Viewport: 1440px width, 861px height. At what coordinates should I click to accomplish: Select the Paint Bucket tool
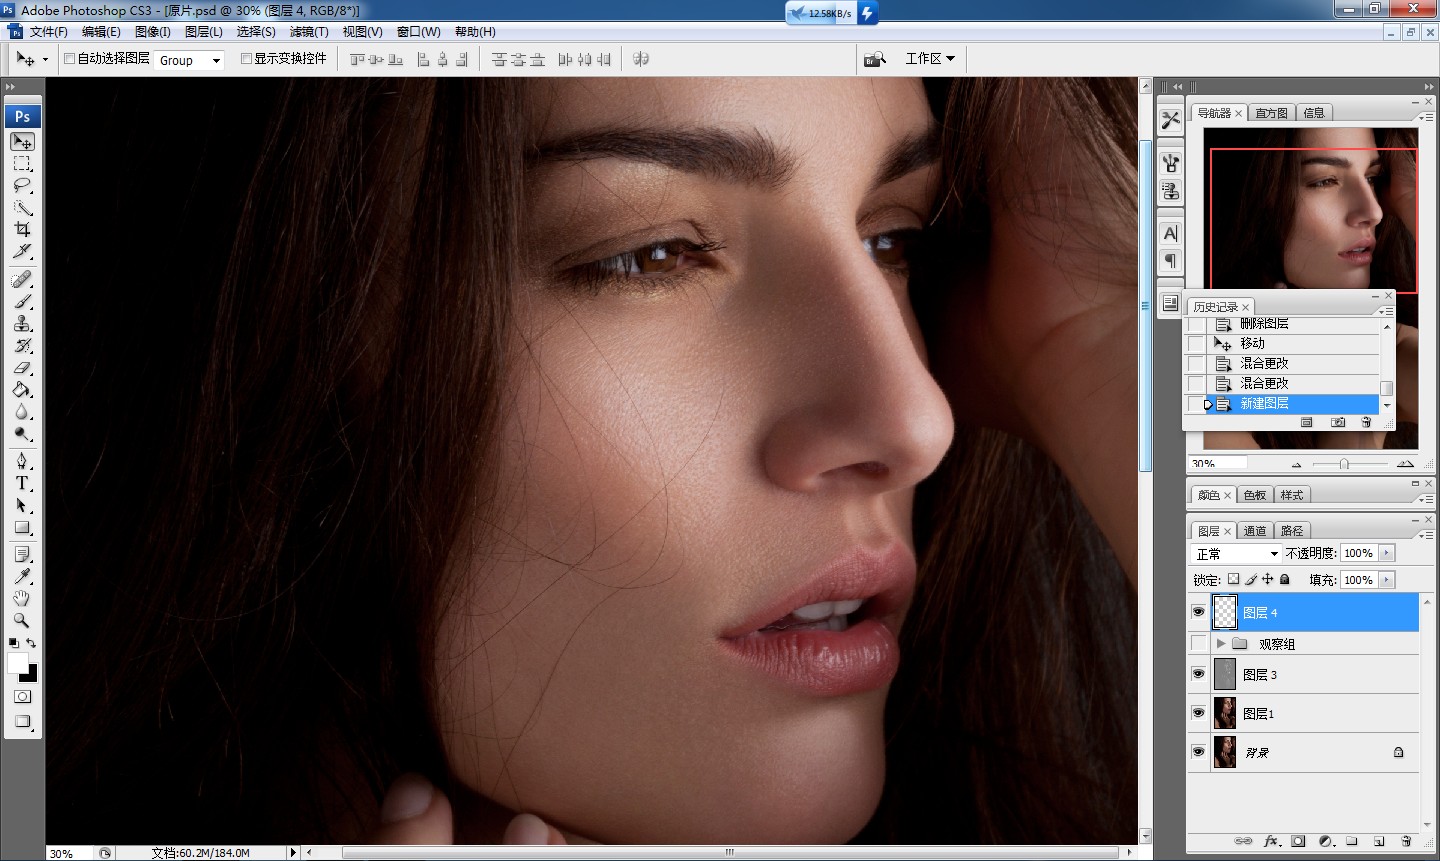point(22,389)
